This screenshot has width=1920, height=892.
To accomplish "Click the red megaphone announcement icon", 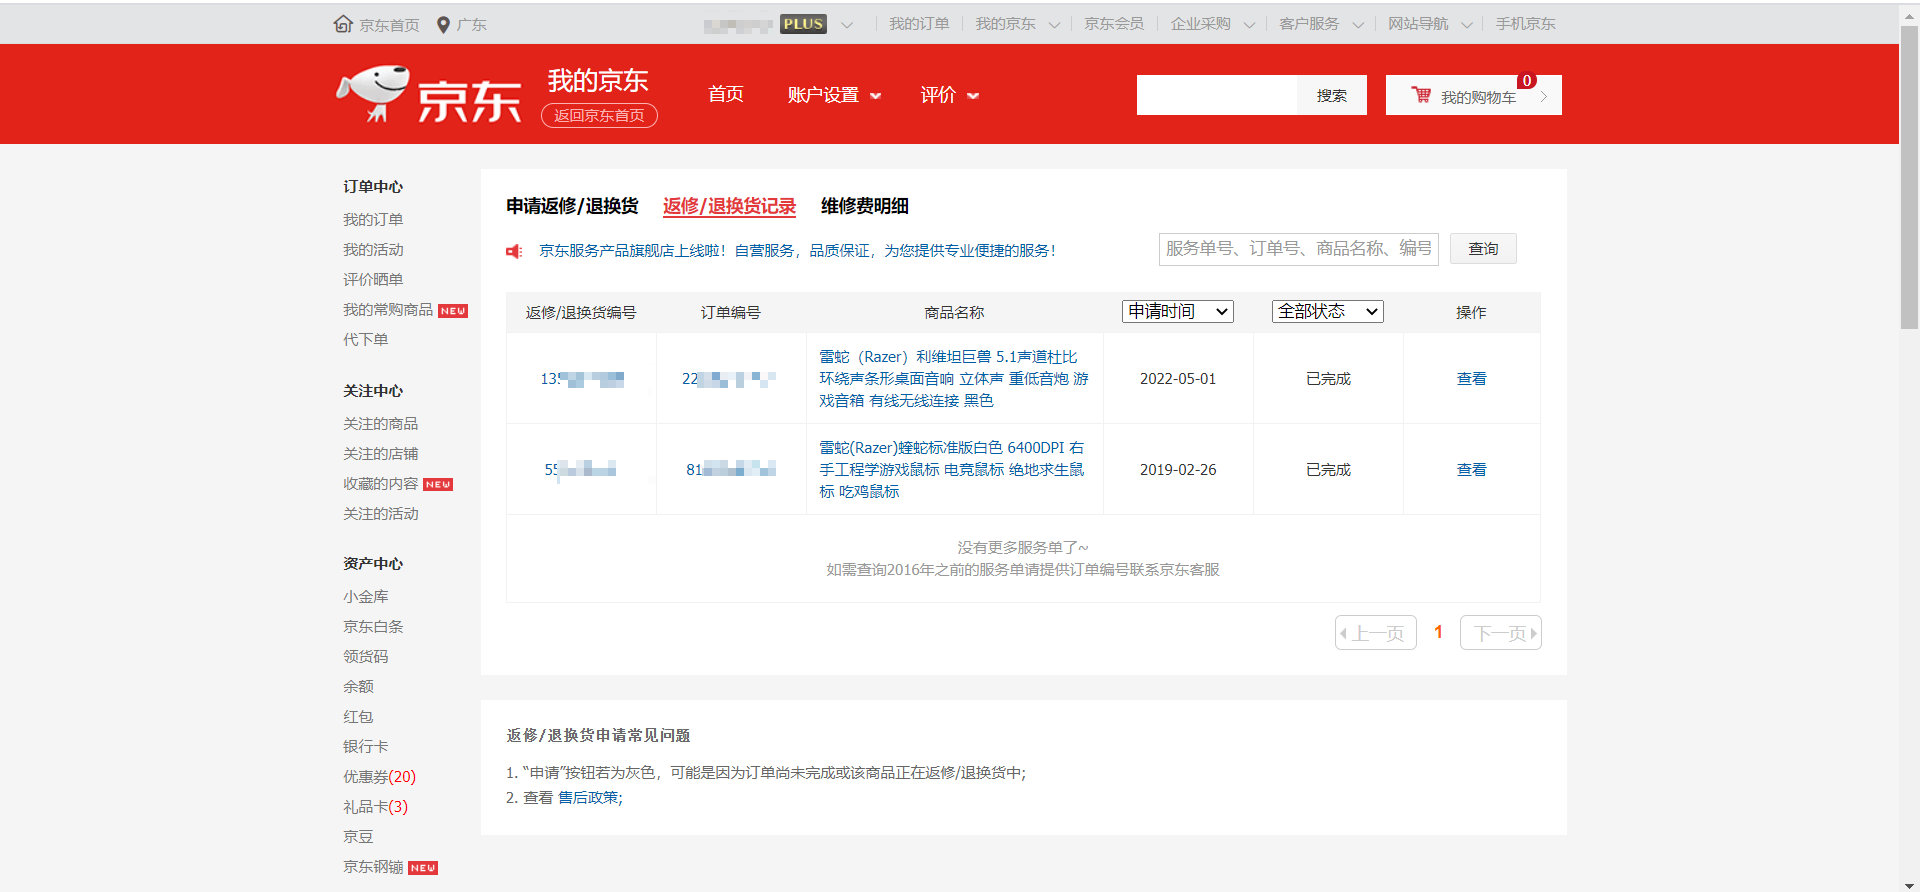I will click(x=514, y=251).
